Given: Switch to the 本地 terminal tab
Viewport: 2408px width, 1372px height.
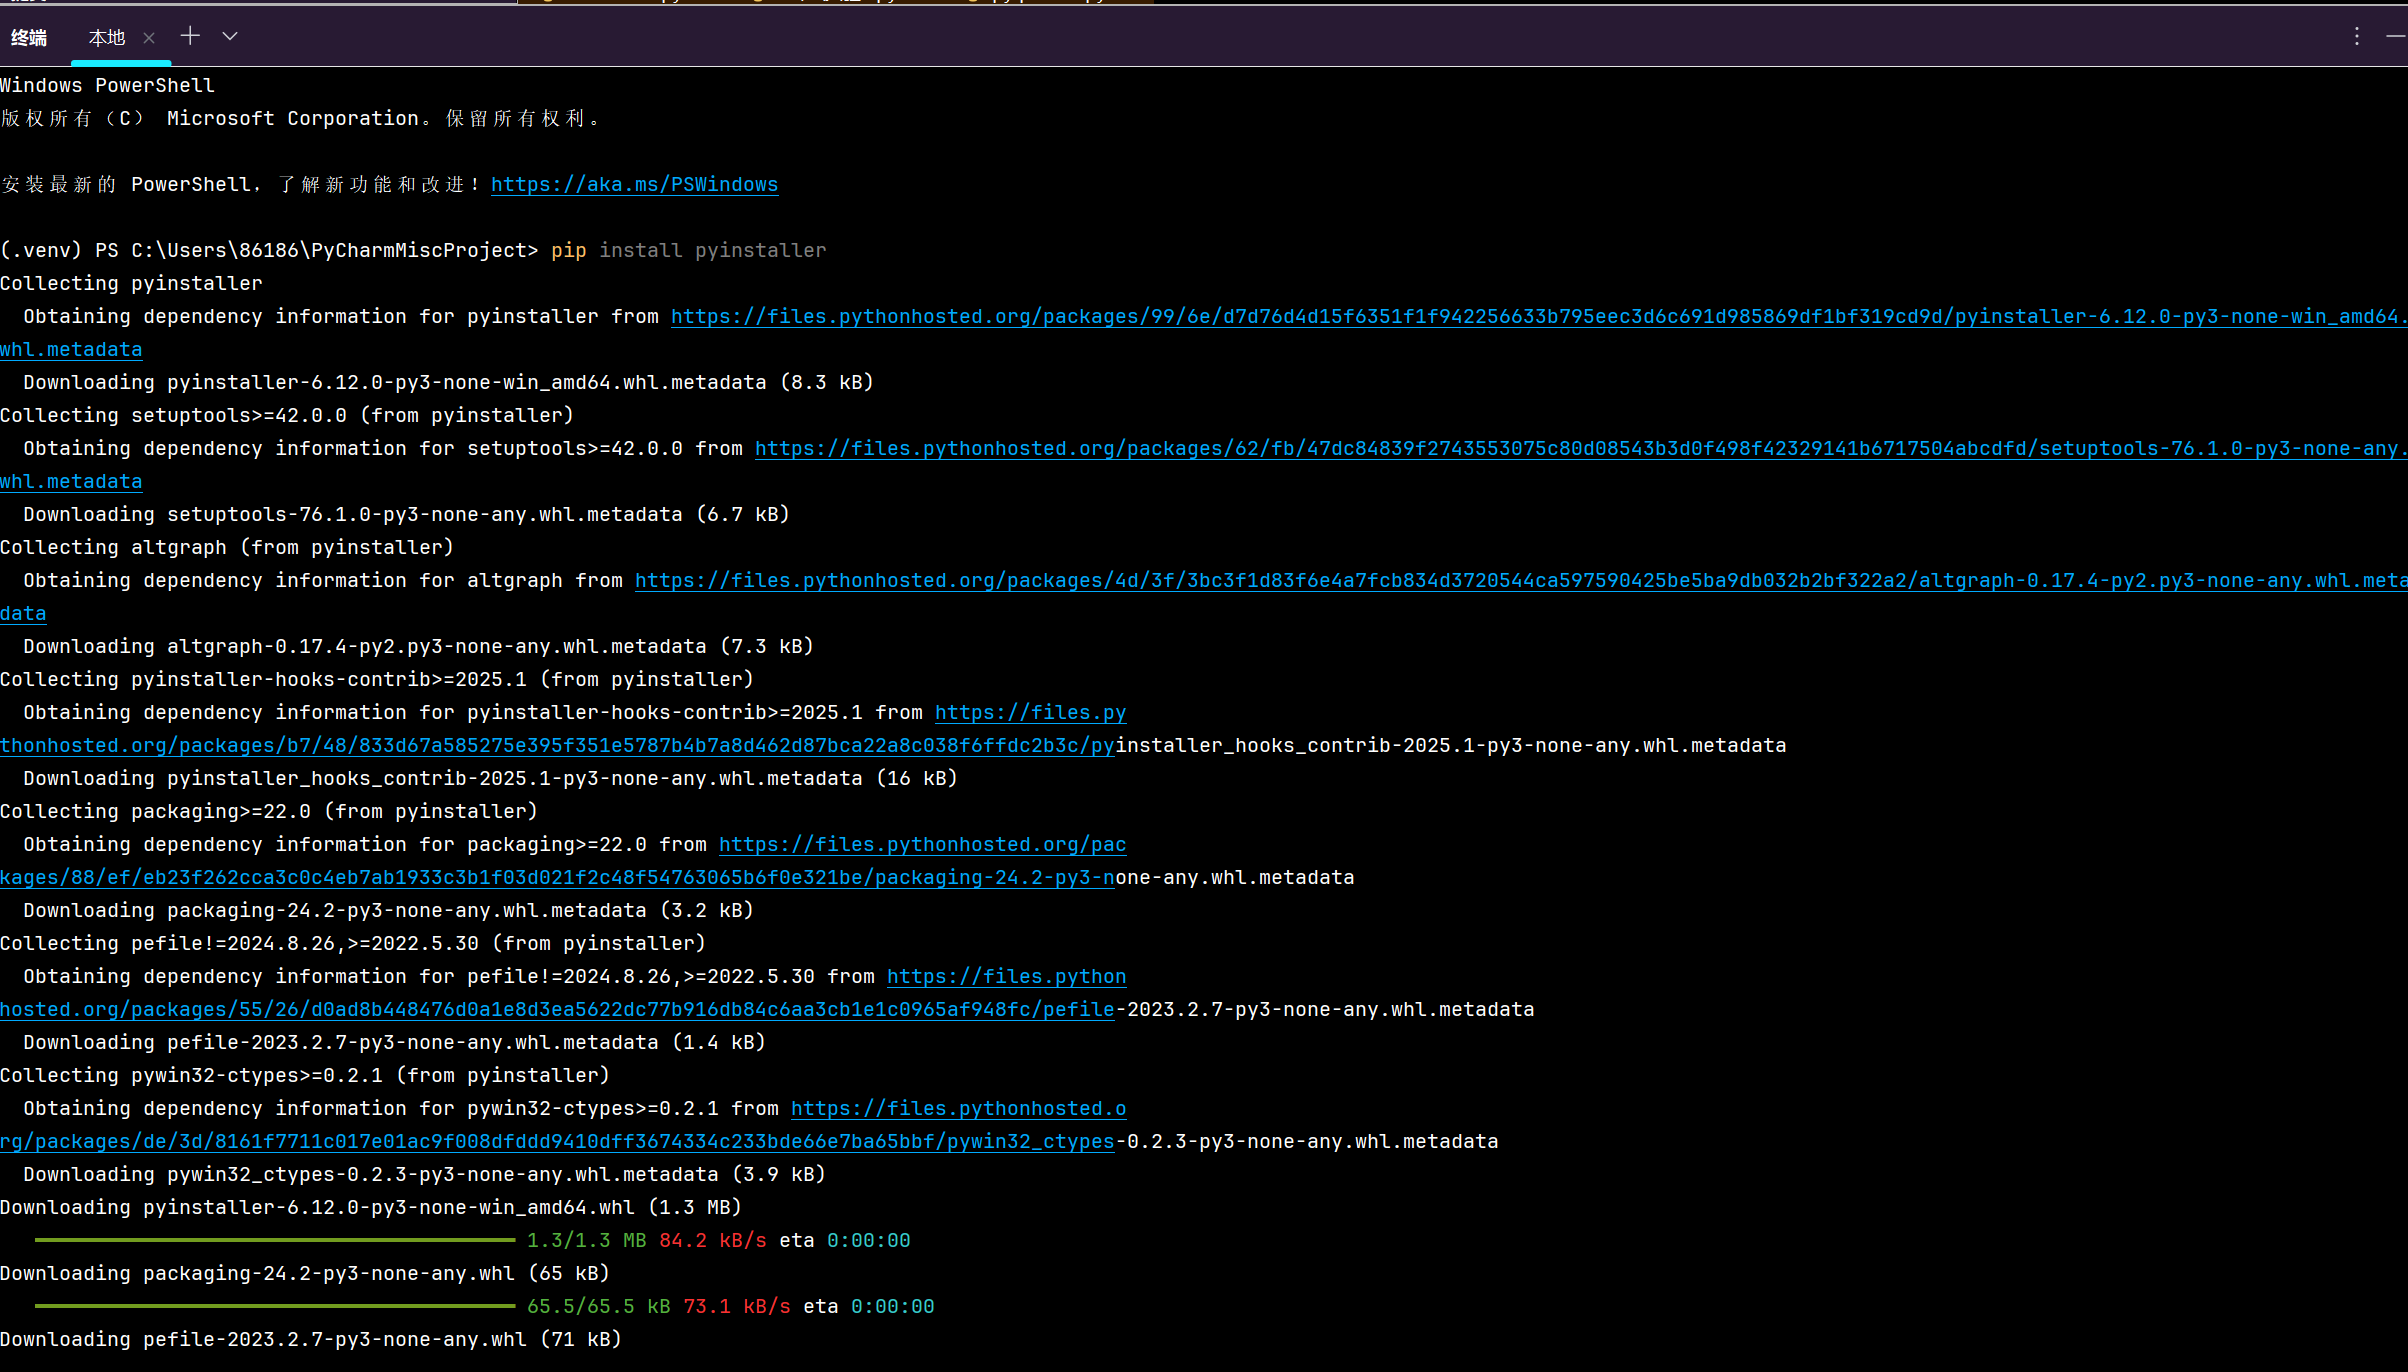Looking at the screenshot, I should pos(107,38).
